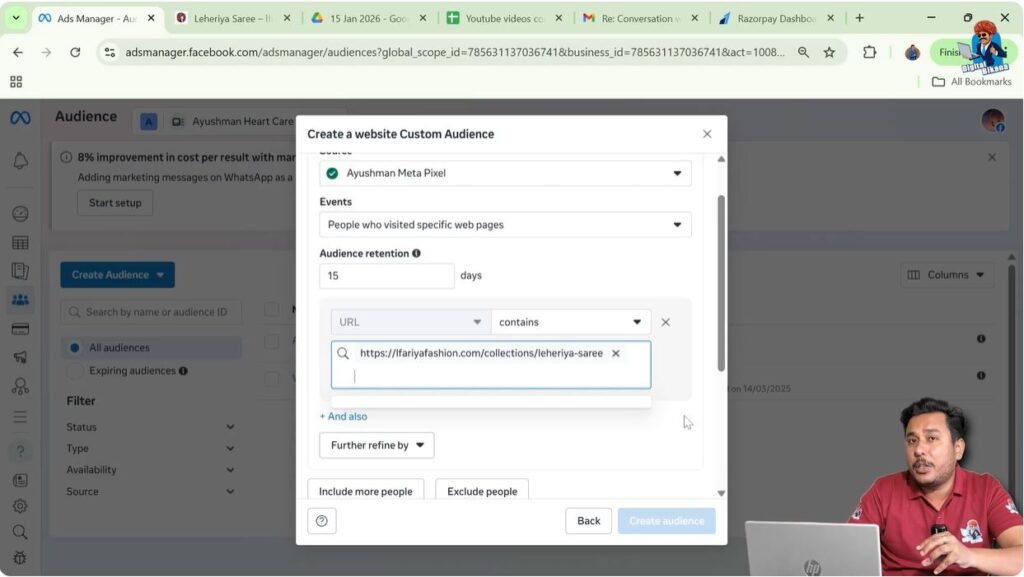Toggle the Ayushman Heart Care account selector checkbox
This screenshot has width=1024, height=577.
pyautogui.click(x=148, y=120)
